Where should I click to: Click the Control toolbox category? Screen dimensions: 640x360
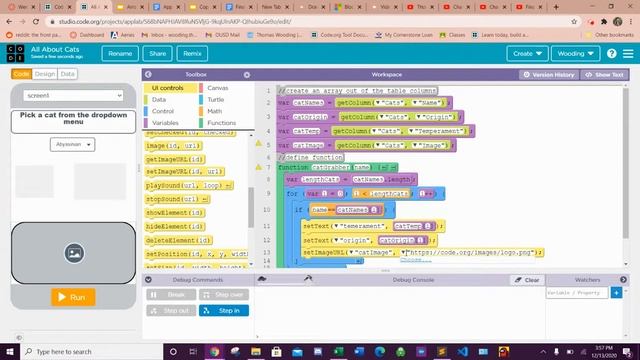coord(163,111)
